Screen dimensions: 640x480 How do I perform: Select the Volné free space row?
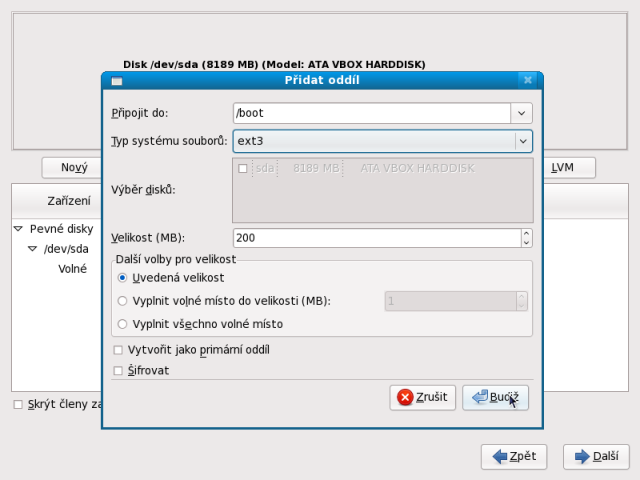[x=72, y=269]
